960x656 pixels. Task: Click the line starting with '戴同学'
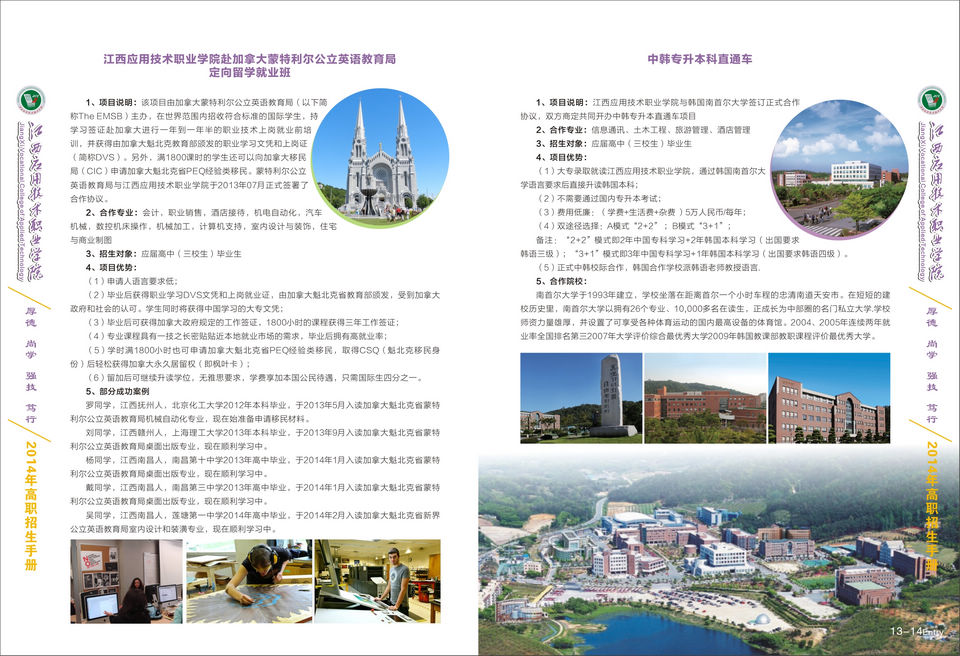tap(263, 488)
